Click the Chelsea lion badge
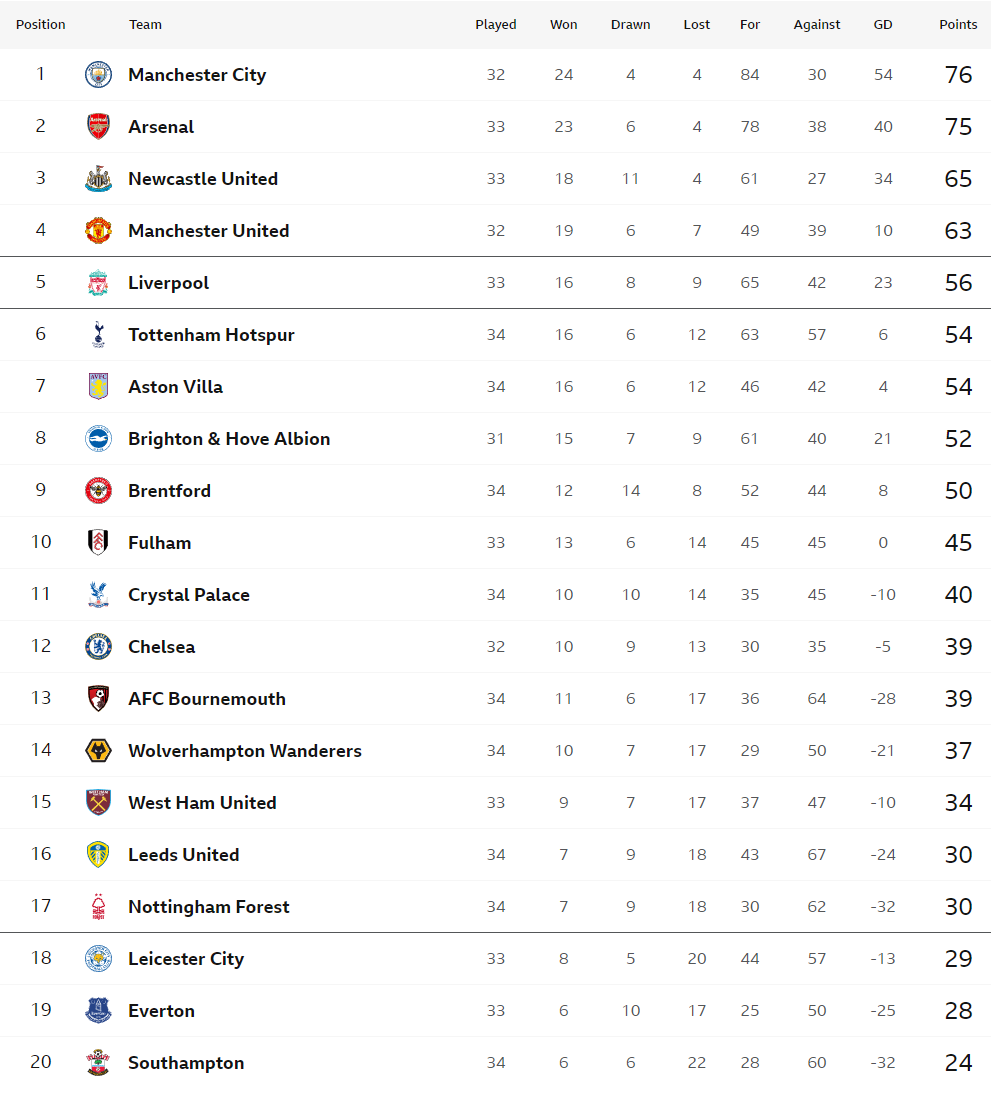The width and height of the screenshot is (991, 1094). [98, 647]
